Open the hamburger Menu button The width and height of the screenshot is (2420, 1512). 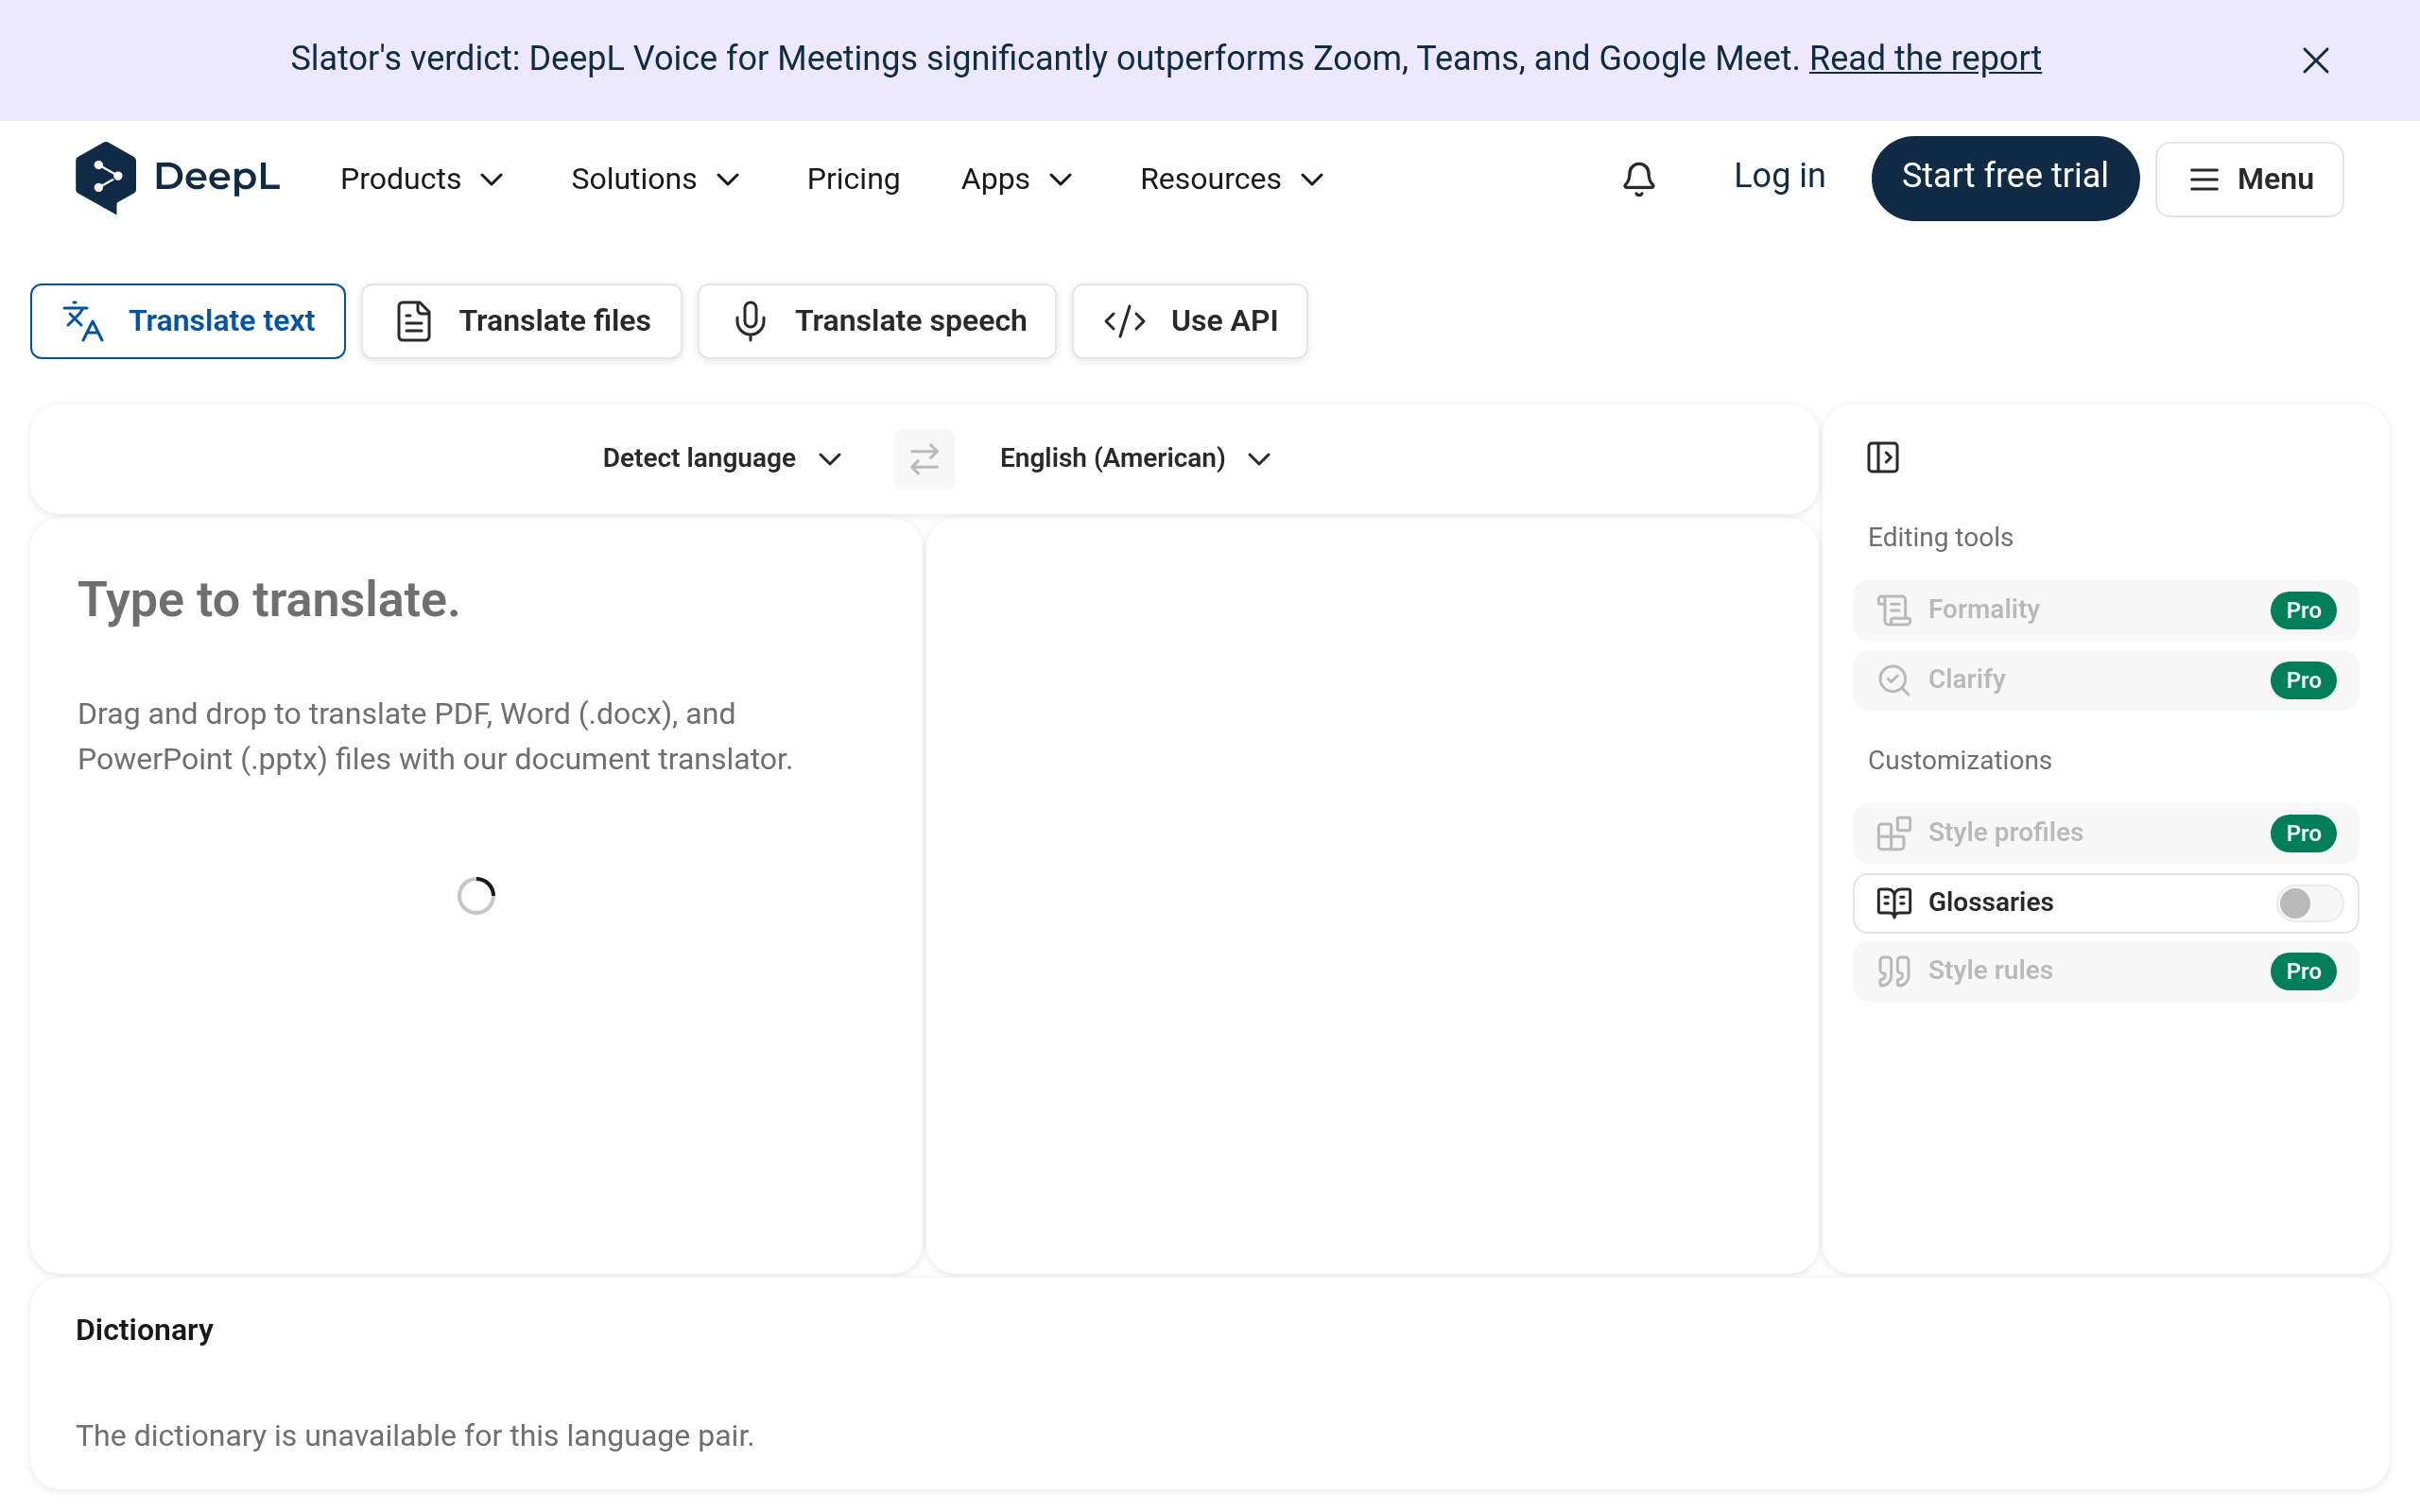tap(2249, 179)
